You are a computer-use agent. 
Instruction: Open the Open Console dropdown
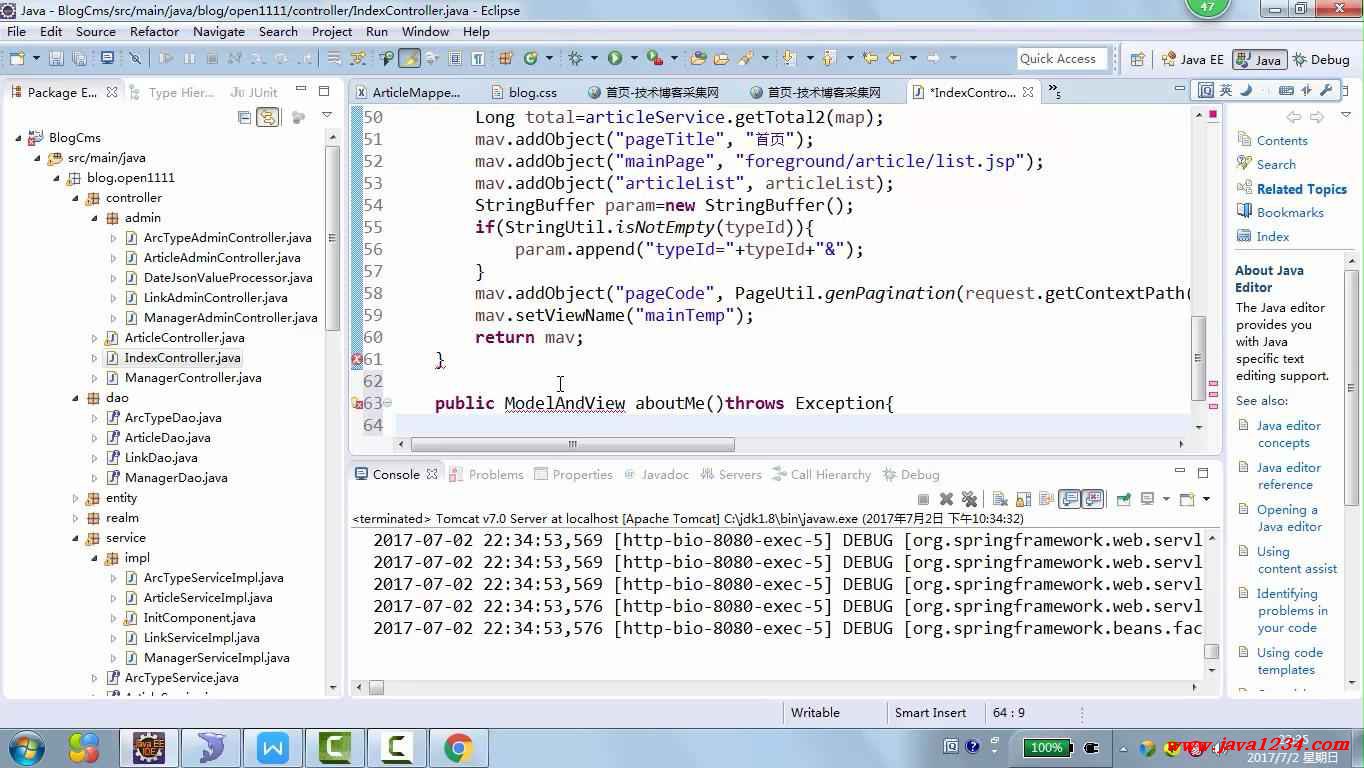coord(1206,499)
